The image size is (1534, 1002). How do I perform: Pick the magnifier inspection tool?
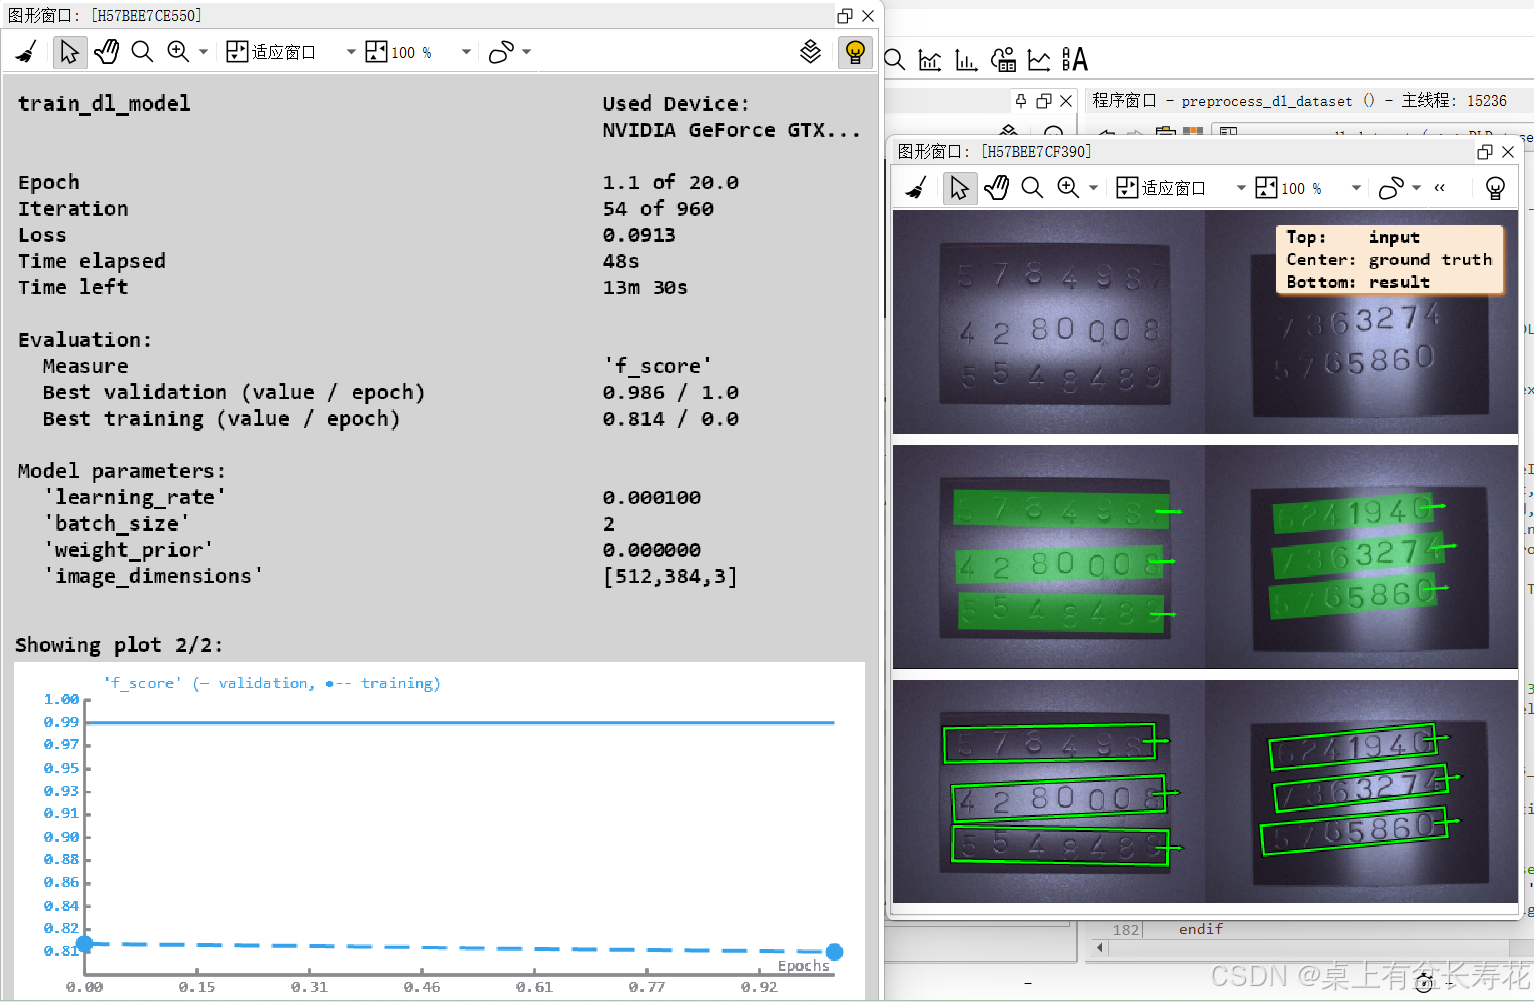[x=142, y=51]
